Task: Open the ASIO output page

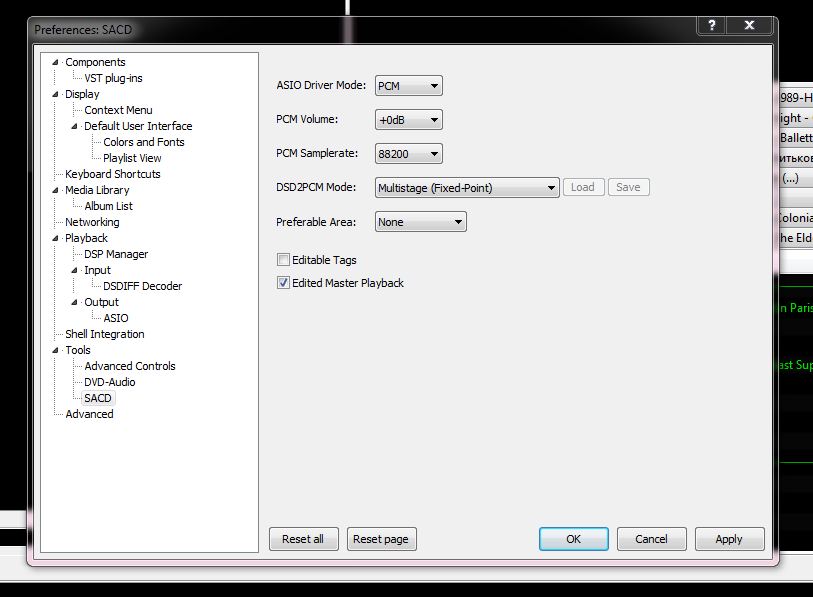Action: [116, 318]
